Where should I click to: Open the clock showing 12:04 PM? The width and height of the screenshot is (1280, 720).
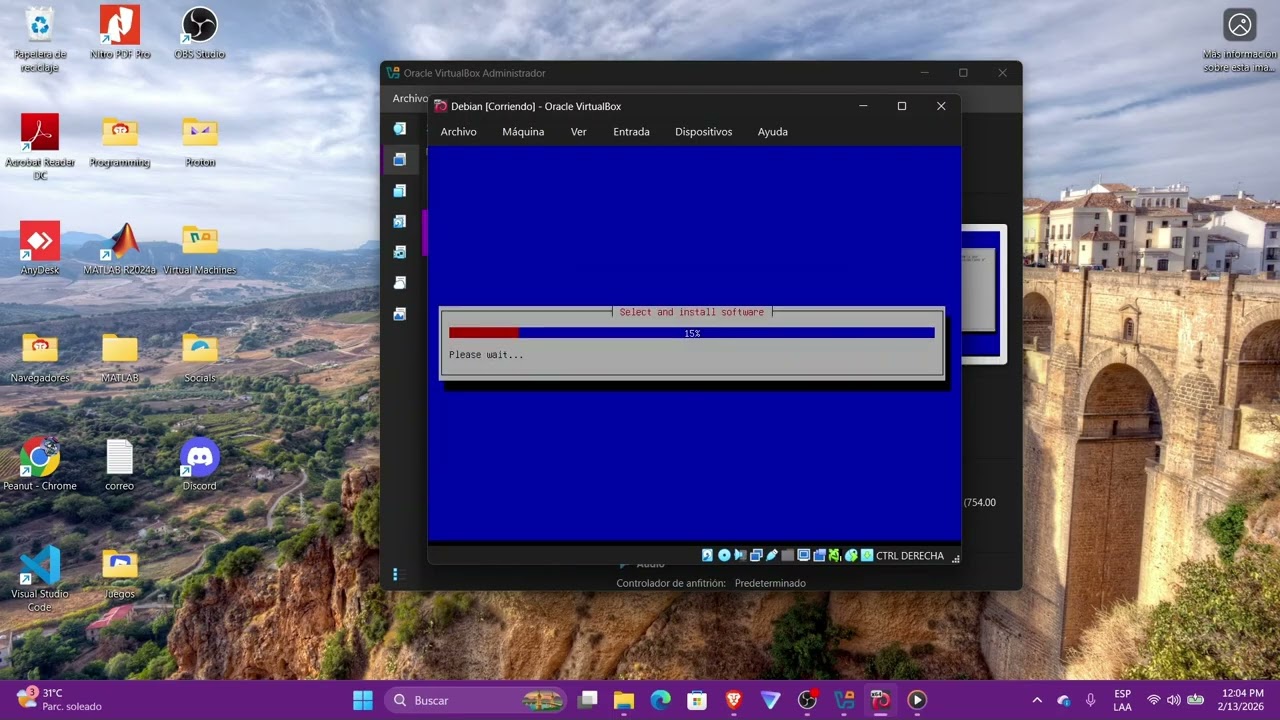[x=1241, y=700]
